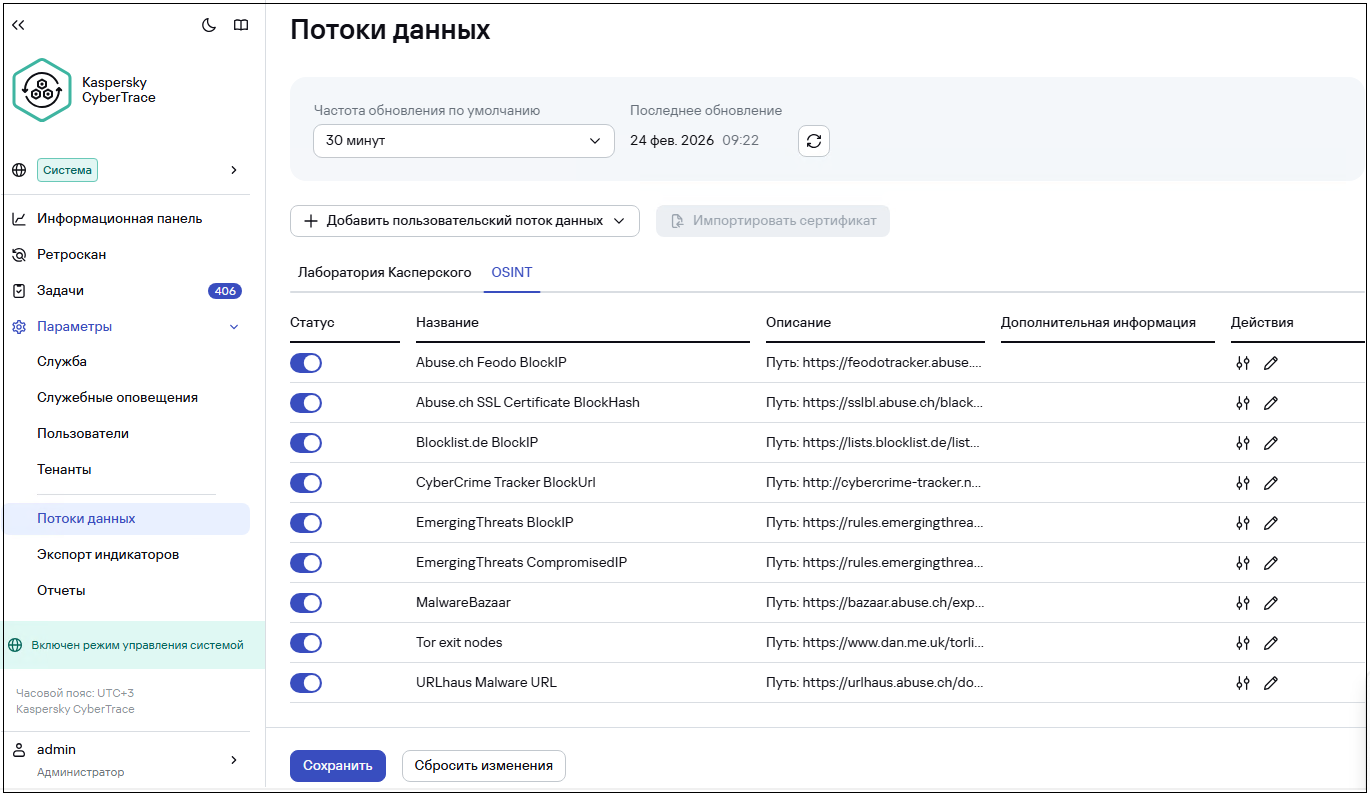Open filter settings for CyberCrime Tracker BlockUrl

[1243, 483]
